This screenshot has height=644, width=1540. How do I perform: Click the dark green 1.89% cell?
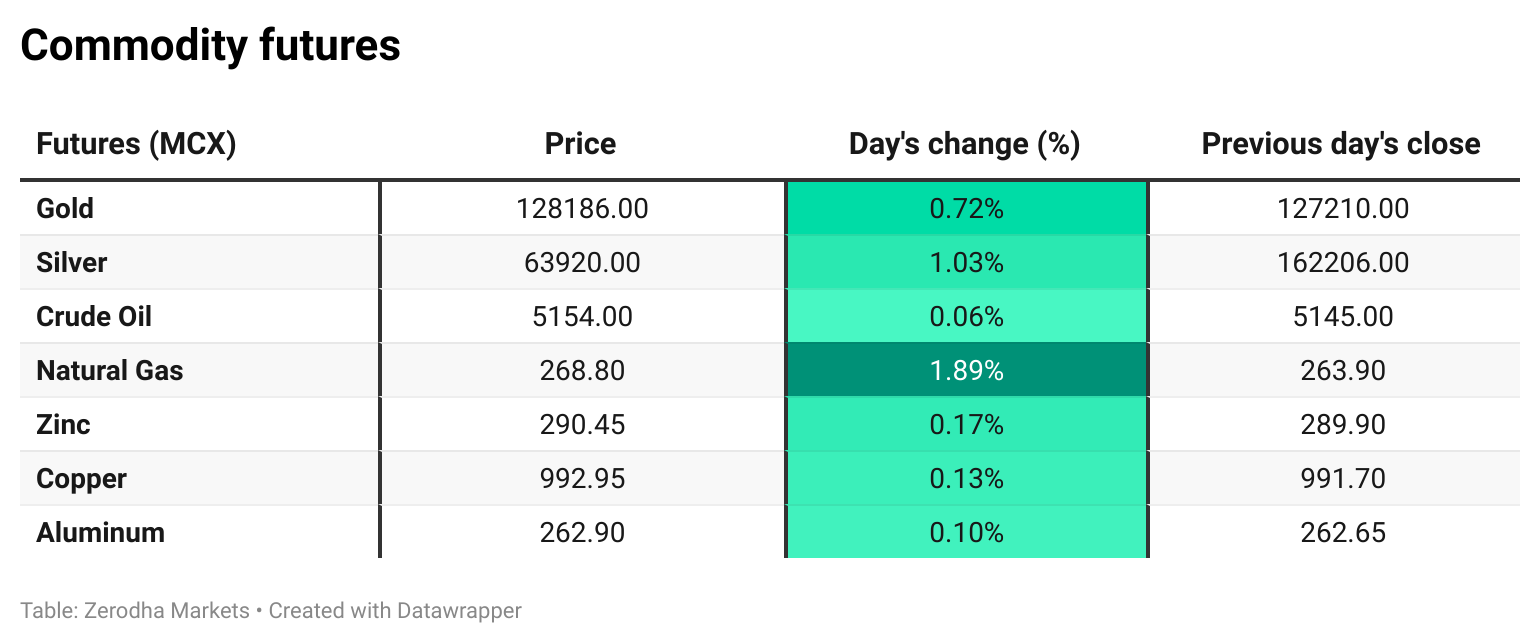pos(966,371)
